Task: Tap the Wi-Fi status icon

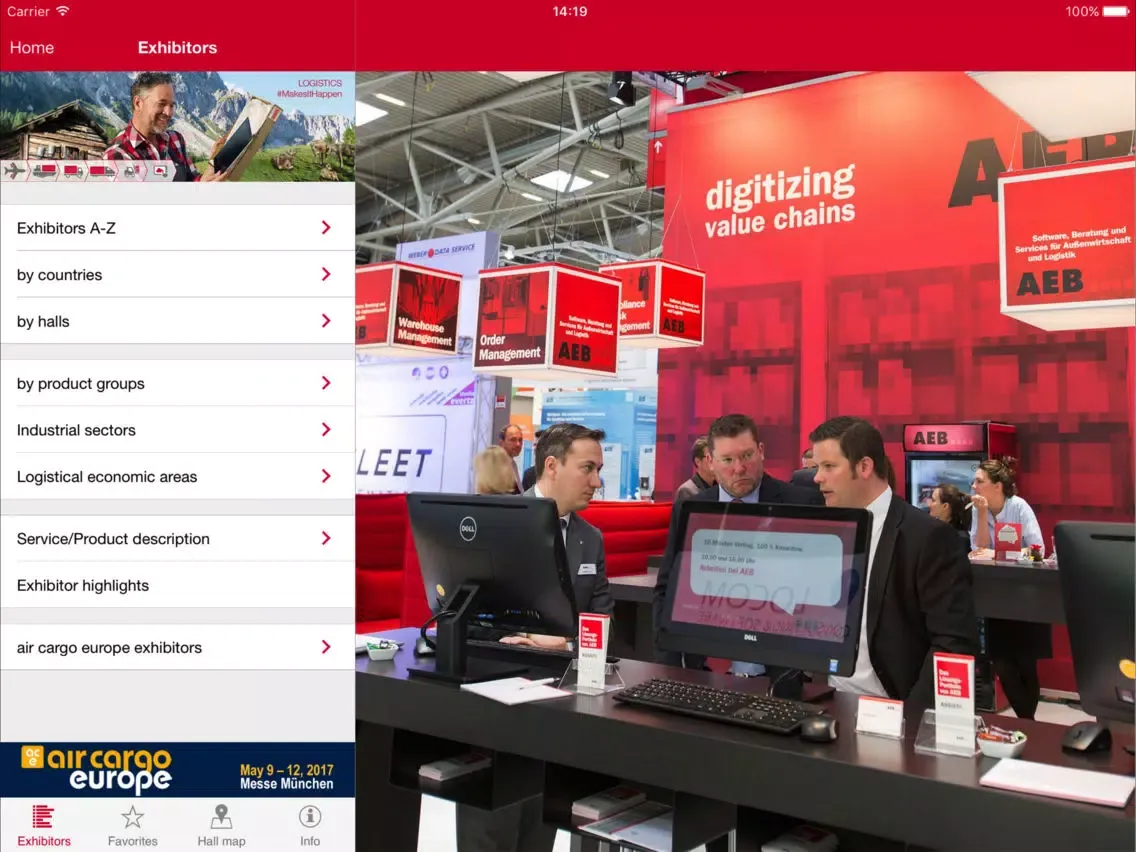Action: [x=63, y=11]
